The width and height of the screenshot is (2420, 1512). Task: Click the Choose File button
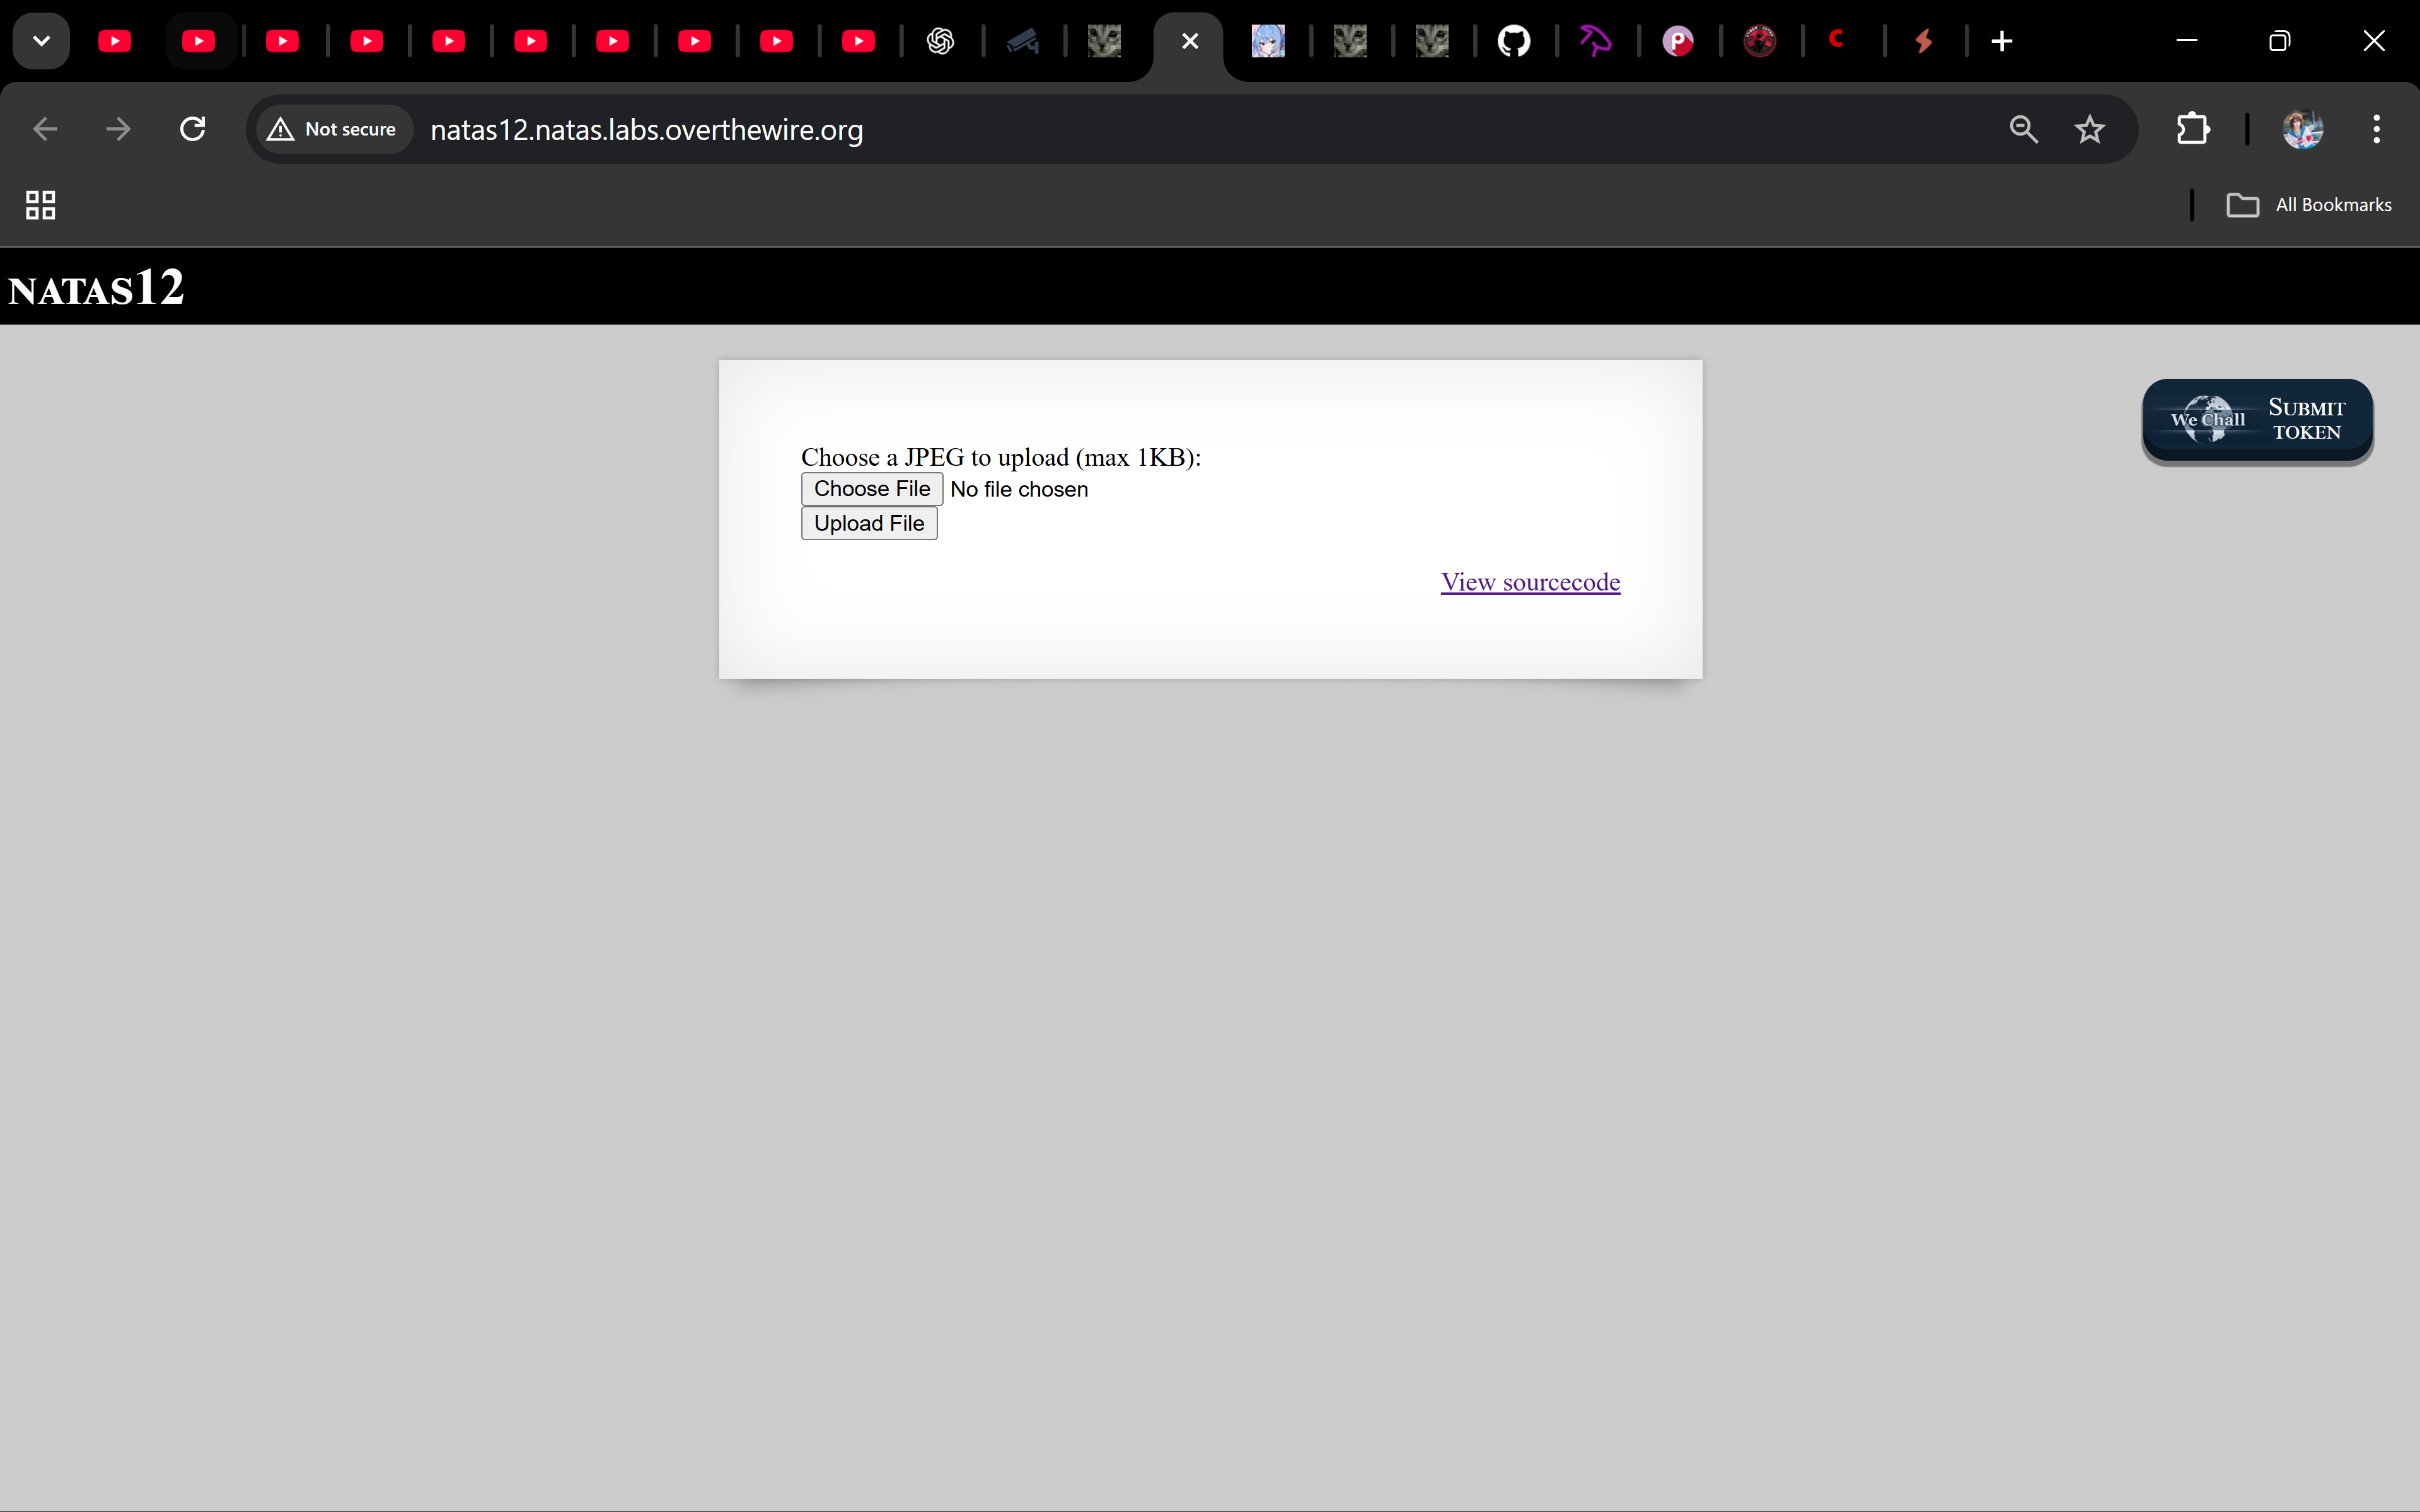point(871,489)
